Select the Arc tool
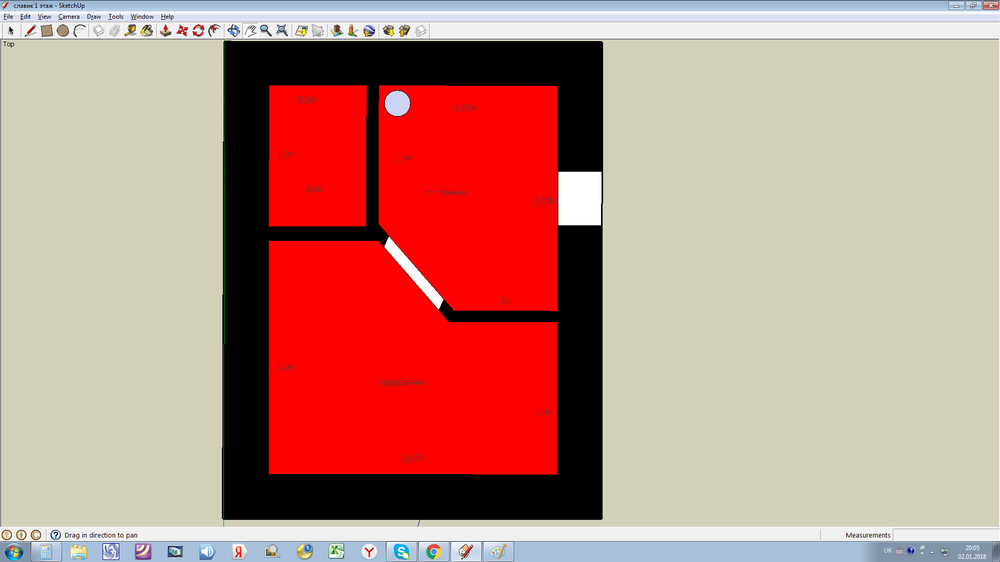1000x562 pixels. 79,31
